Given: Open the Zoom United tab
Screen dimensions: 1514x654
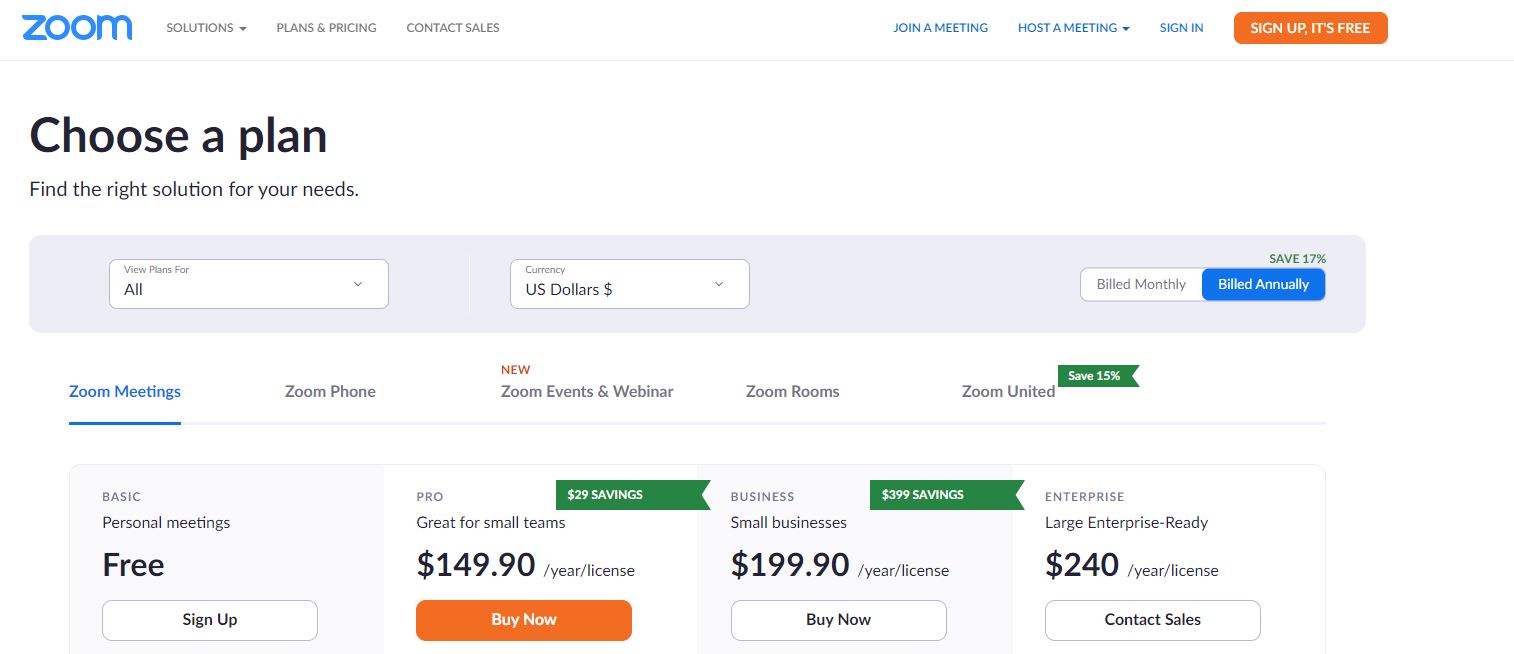Looking at the screenshot, I should (1008, 391).
